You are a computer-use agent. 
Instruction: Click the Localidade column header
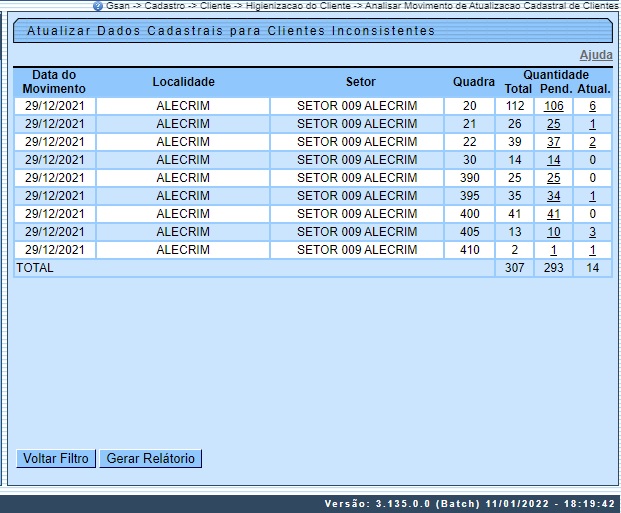[183, 82]
